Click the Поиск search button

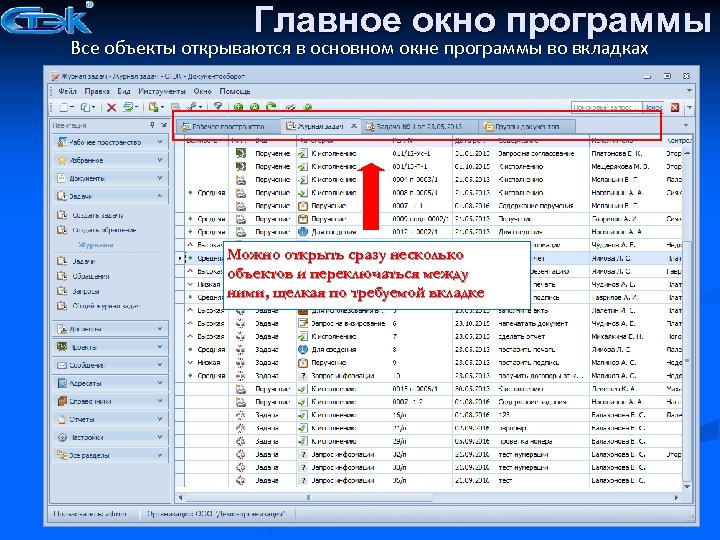(652, 107)
